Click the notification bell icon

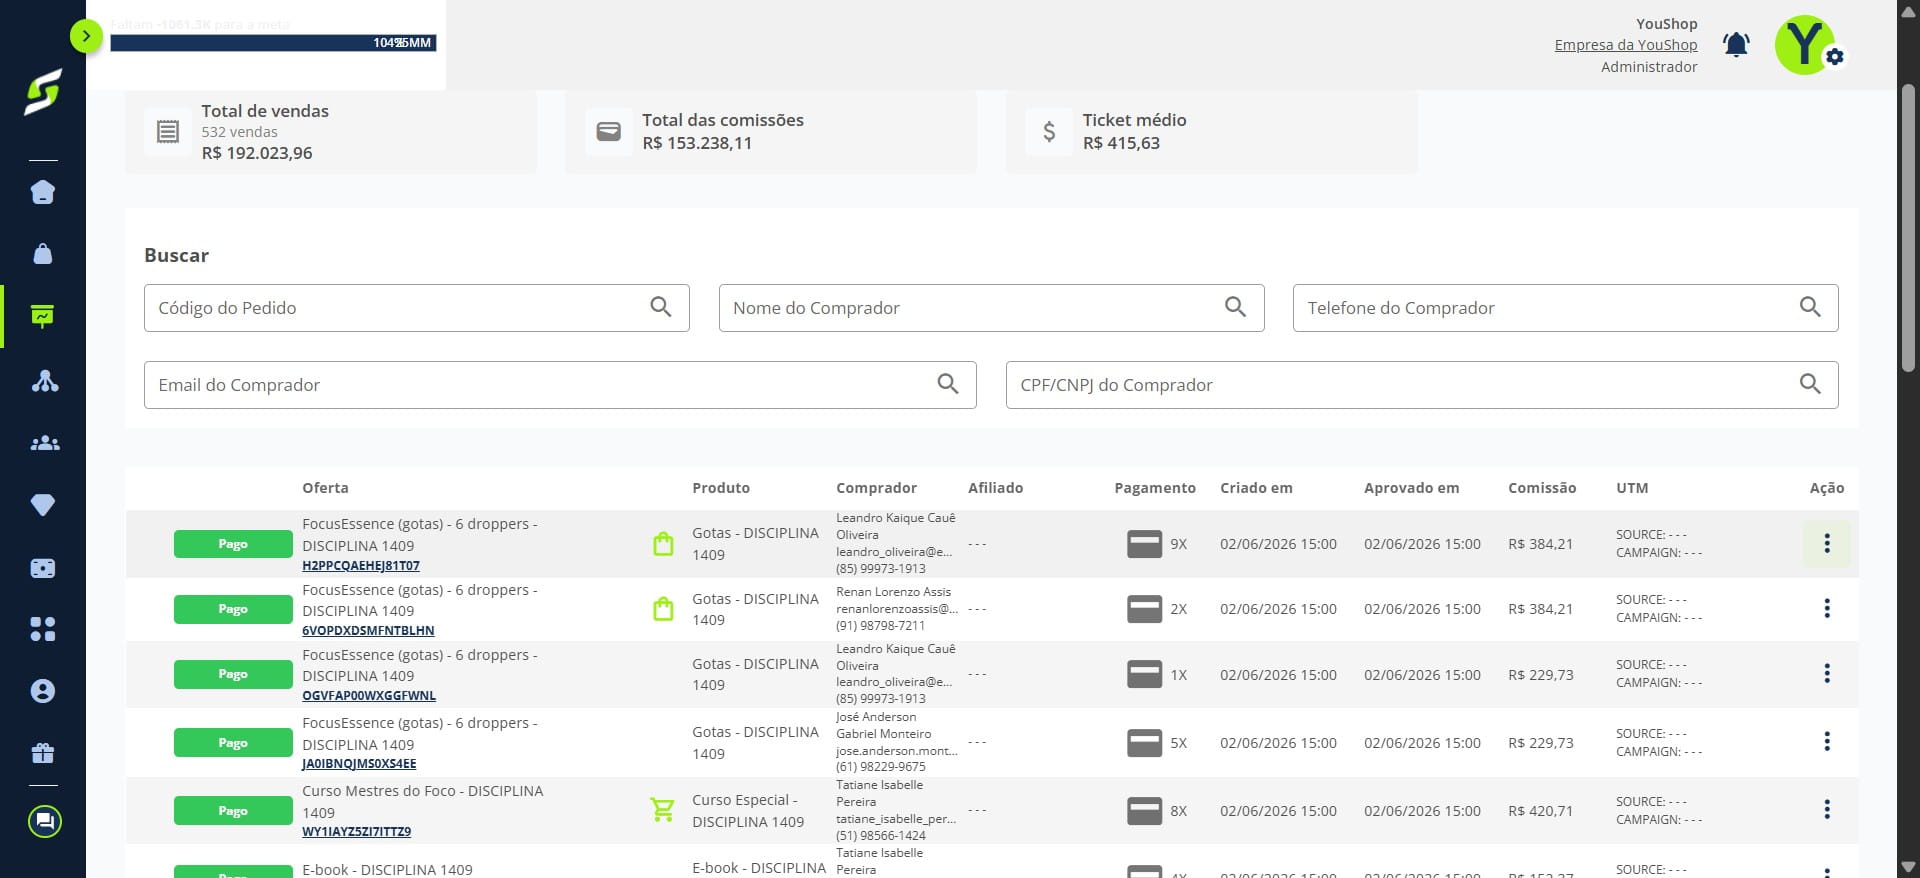[x=1736, y=45]
